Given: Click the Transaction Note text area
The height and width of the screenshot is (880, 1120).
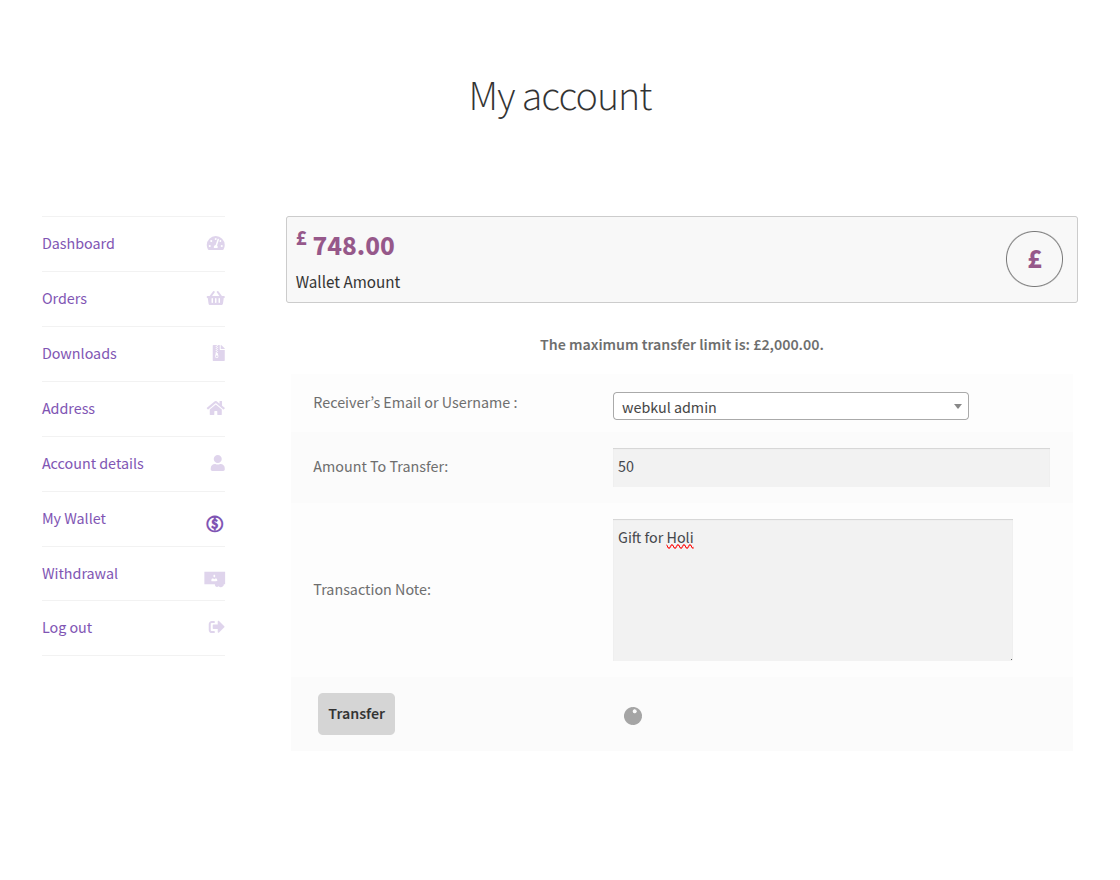Looking at the screenshot, I should [812, 589].
